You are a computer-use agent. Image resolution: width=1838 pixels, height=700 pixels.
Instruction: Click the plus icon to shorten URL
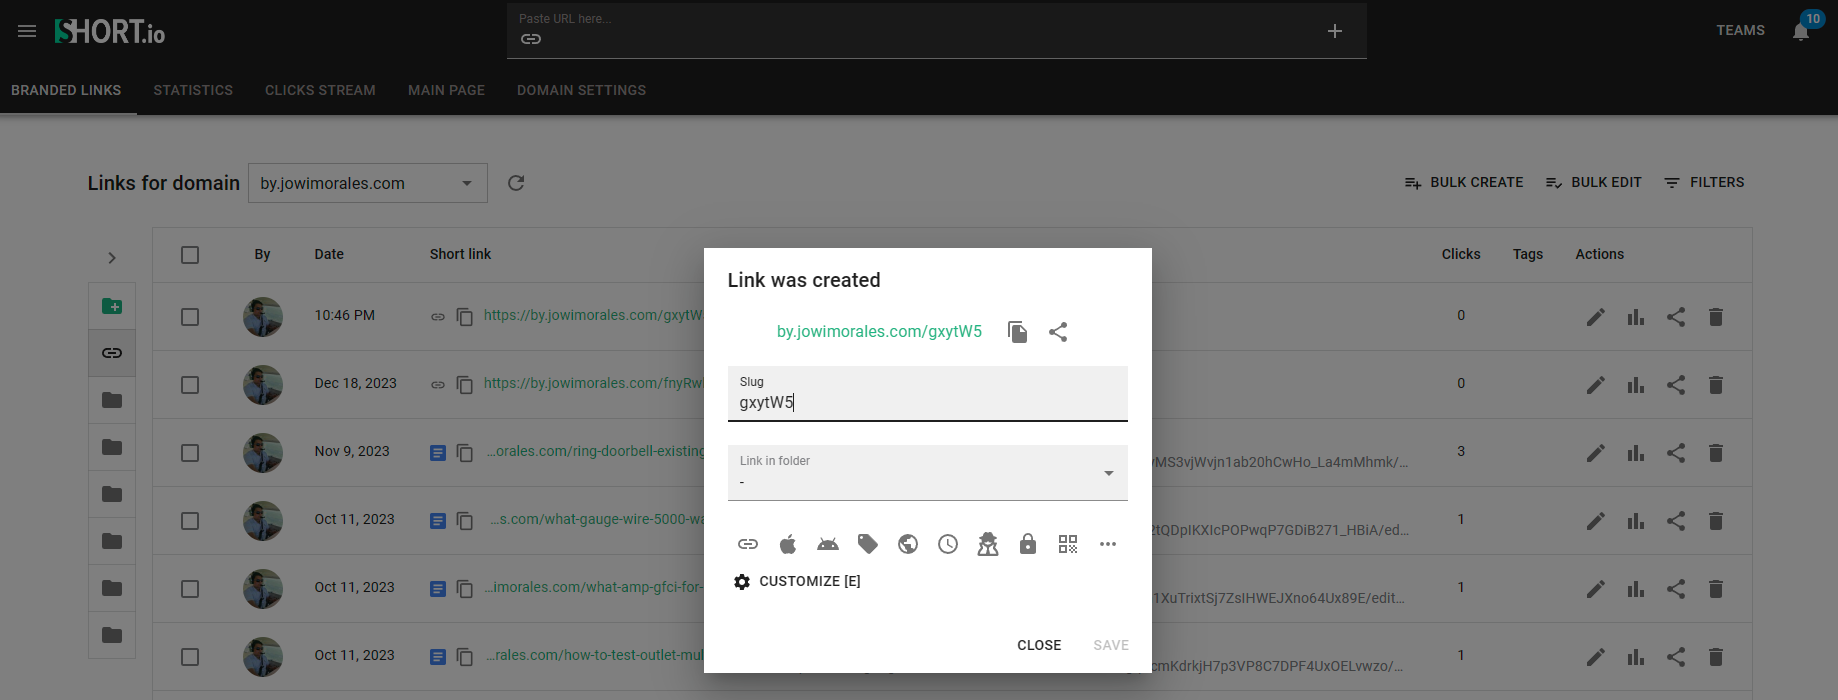pos(1335,31)
